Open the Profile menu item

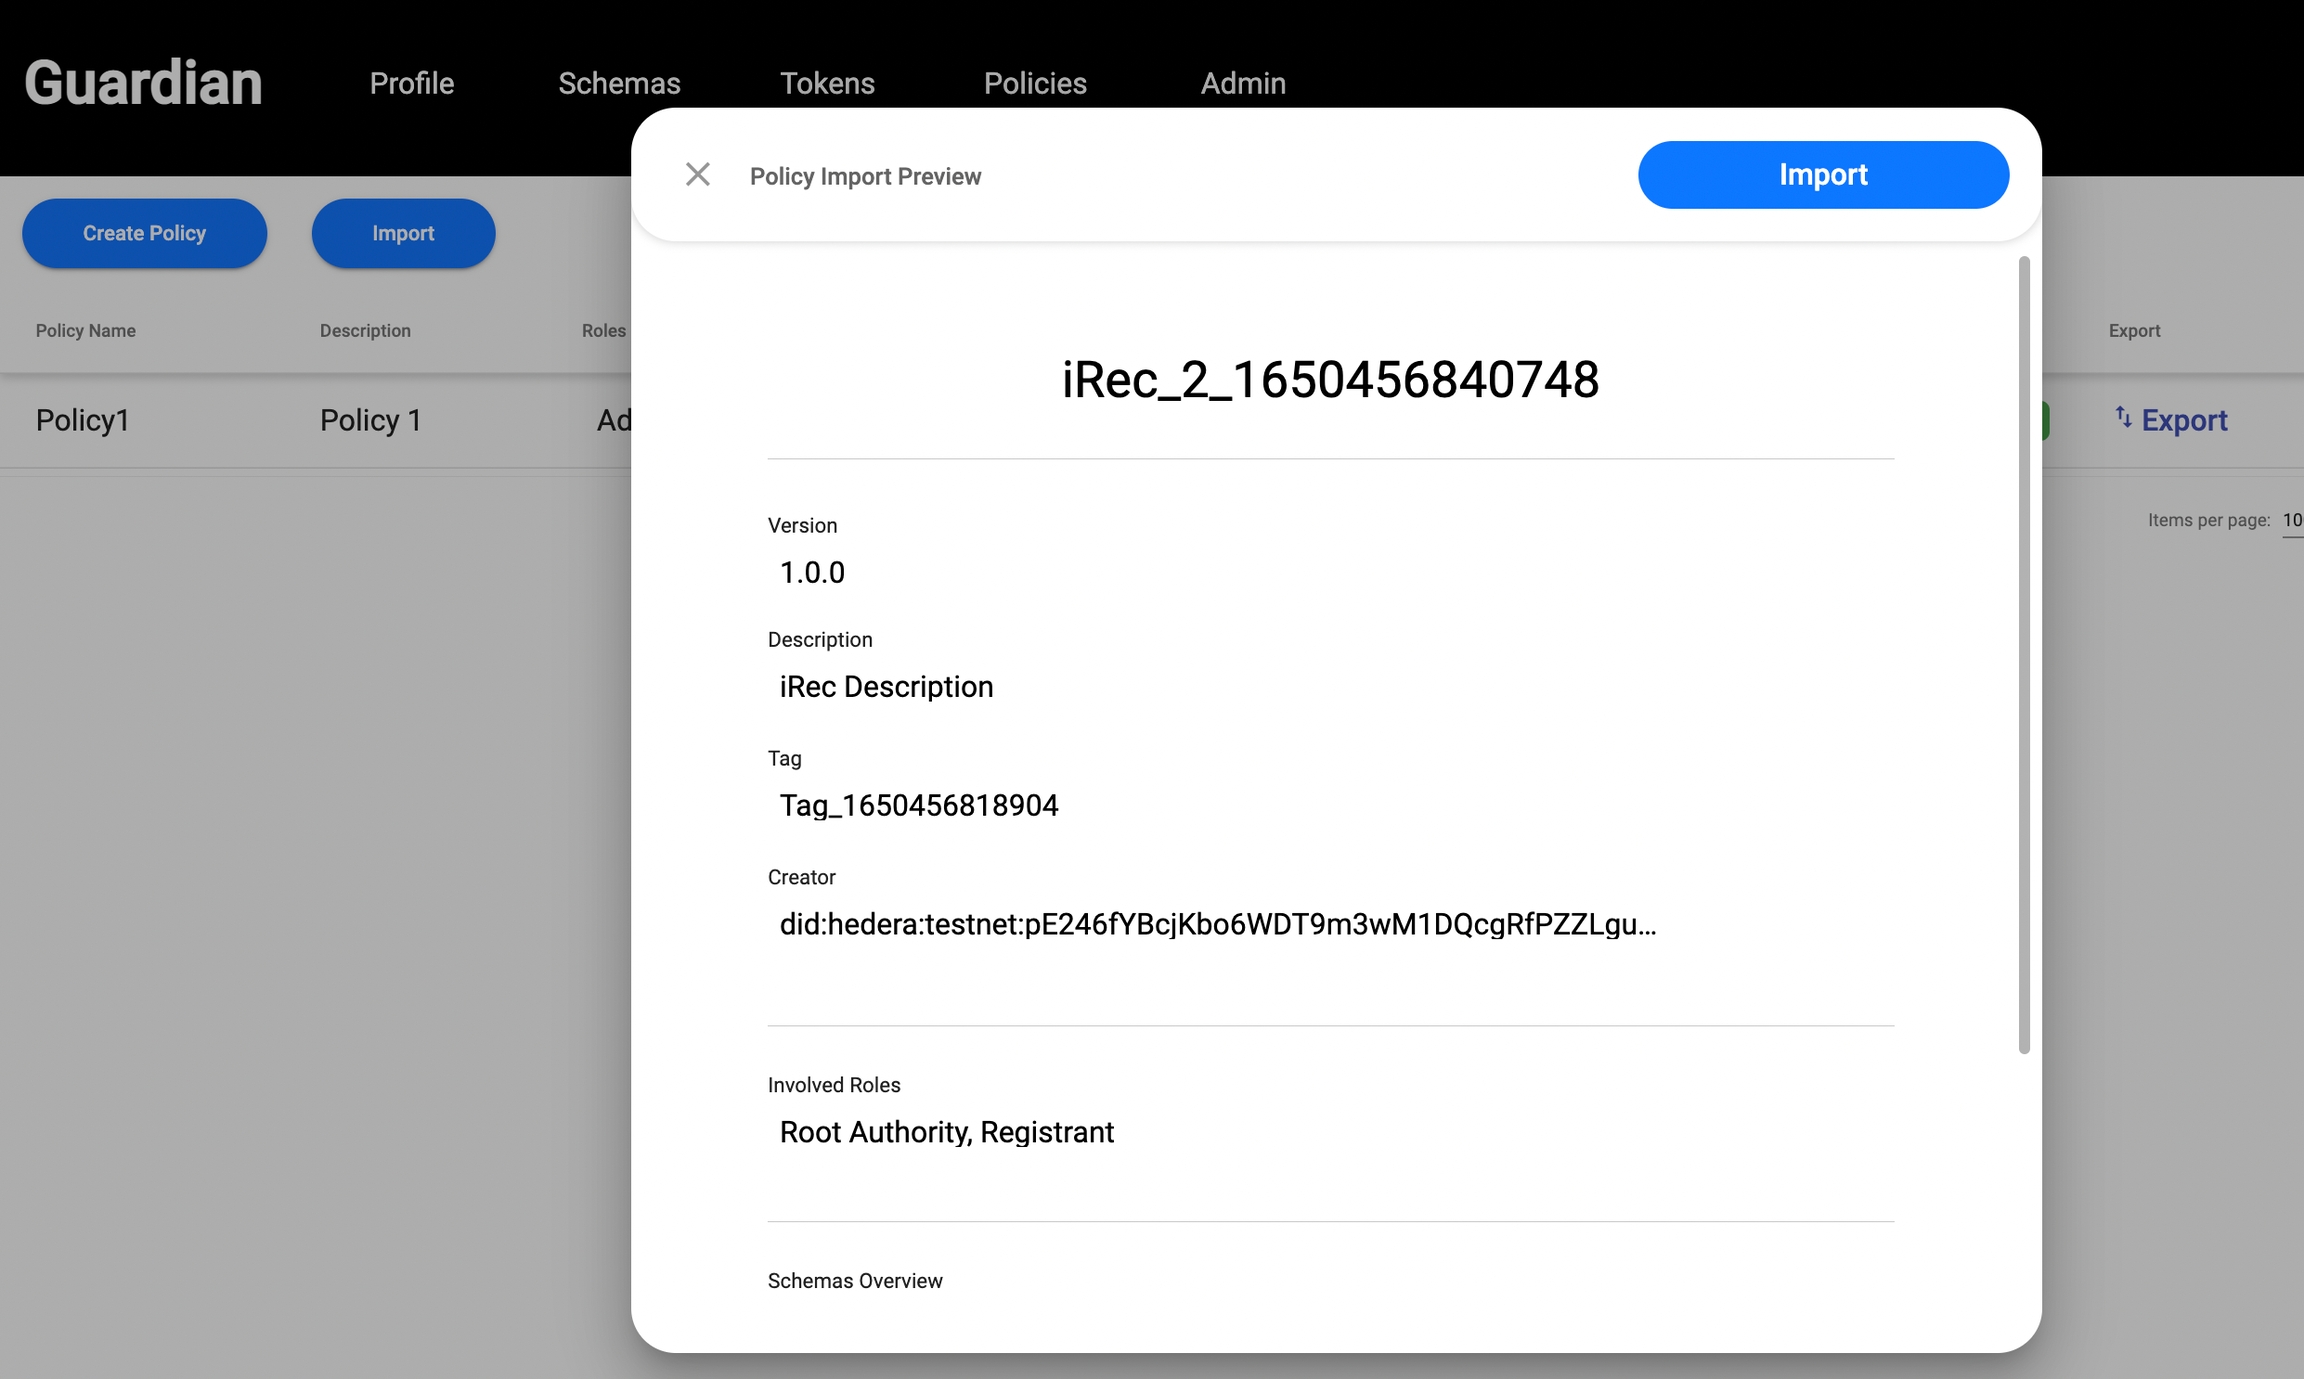[411, 83]
